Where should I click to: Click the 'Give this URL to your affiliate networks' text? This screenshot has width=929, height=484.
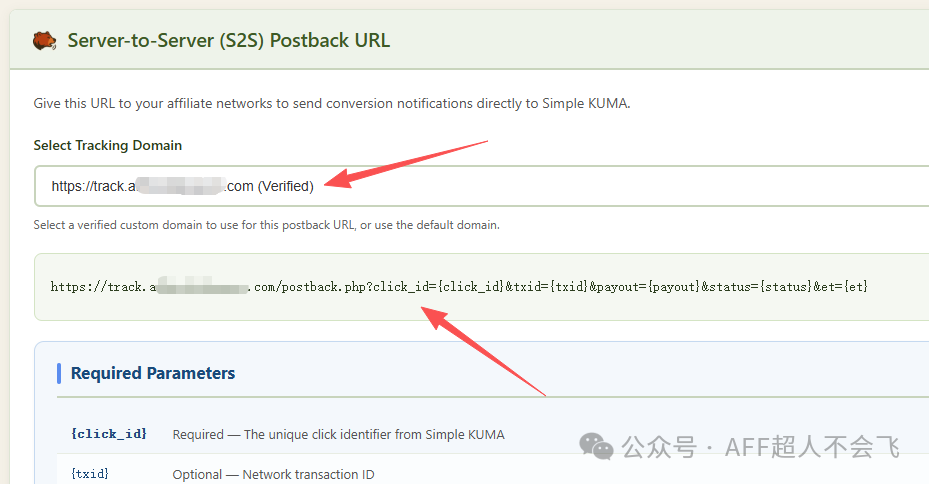click(332, 103)
